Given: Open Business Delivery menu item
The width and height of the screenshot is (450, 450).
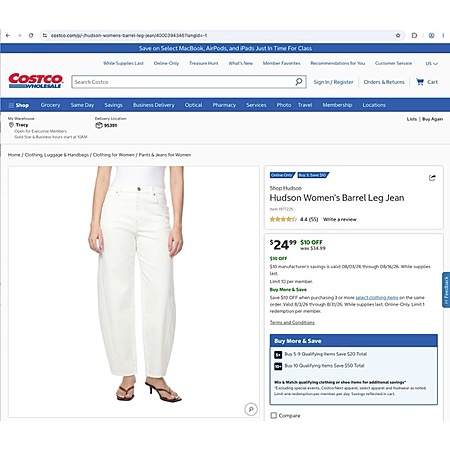Looking at the screenshot, I should [x=154, y=105].
